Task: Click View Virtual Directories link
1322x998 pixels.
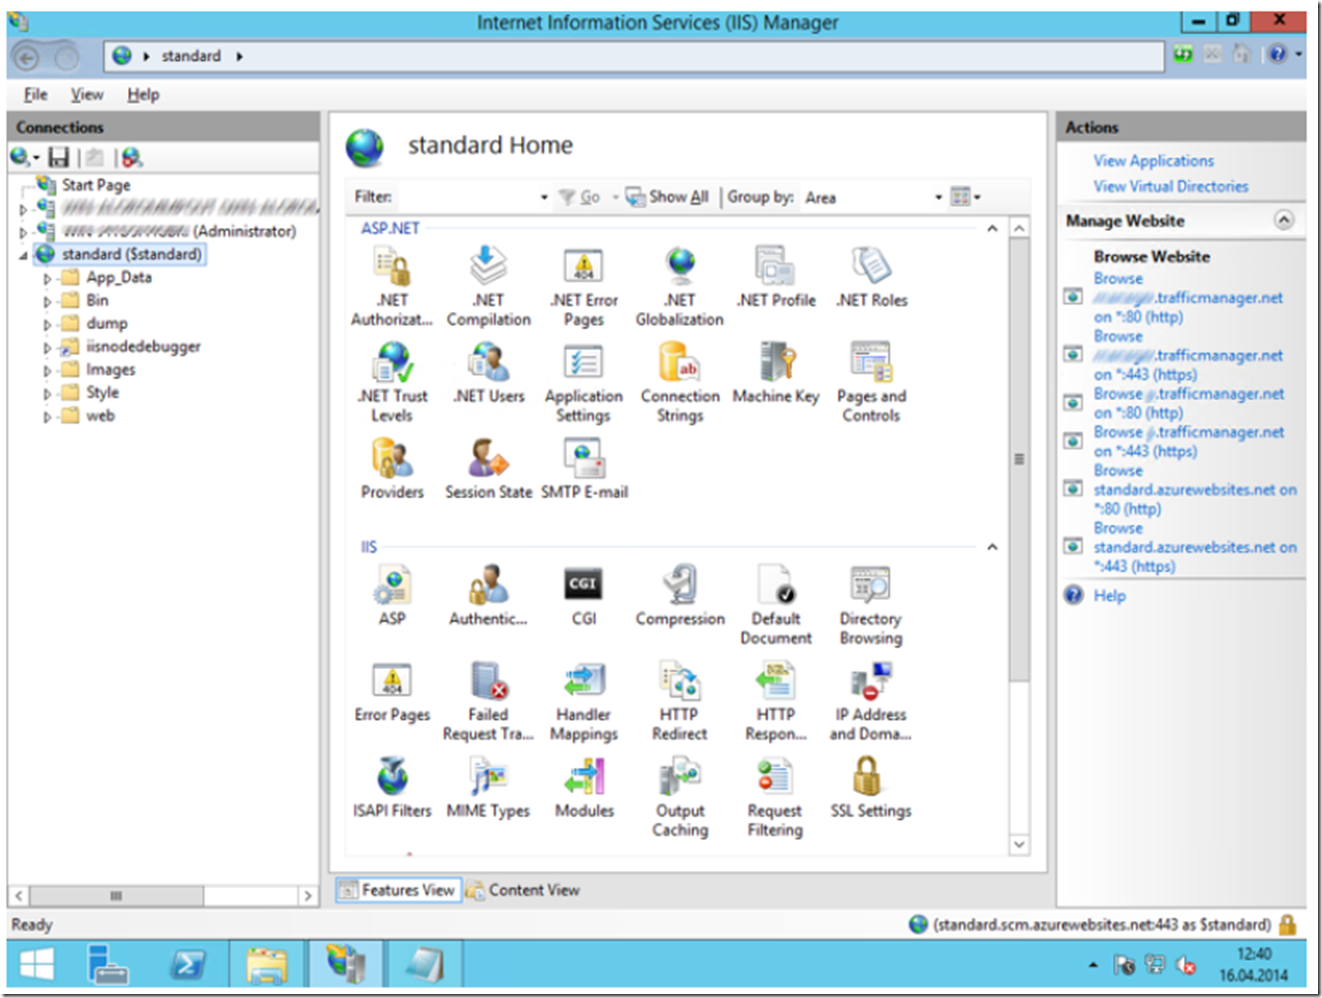Action: click(x=1171, y=187)
